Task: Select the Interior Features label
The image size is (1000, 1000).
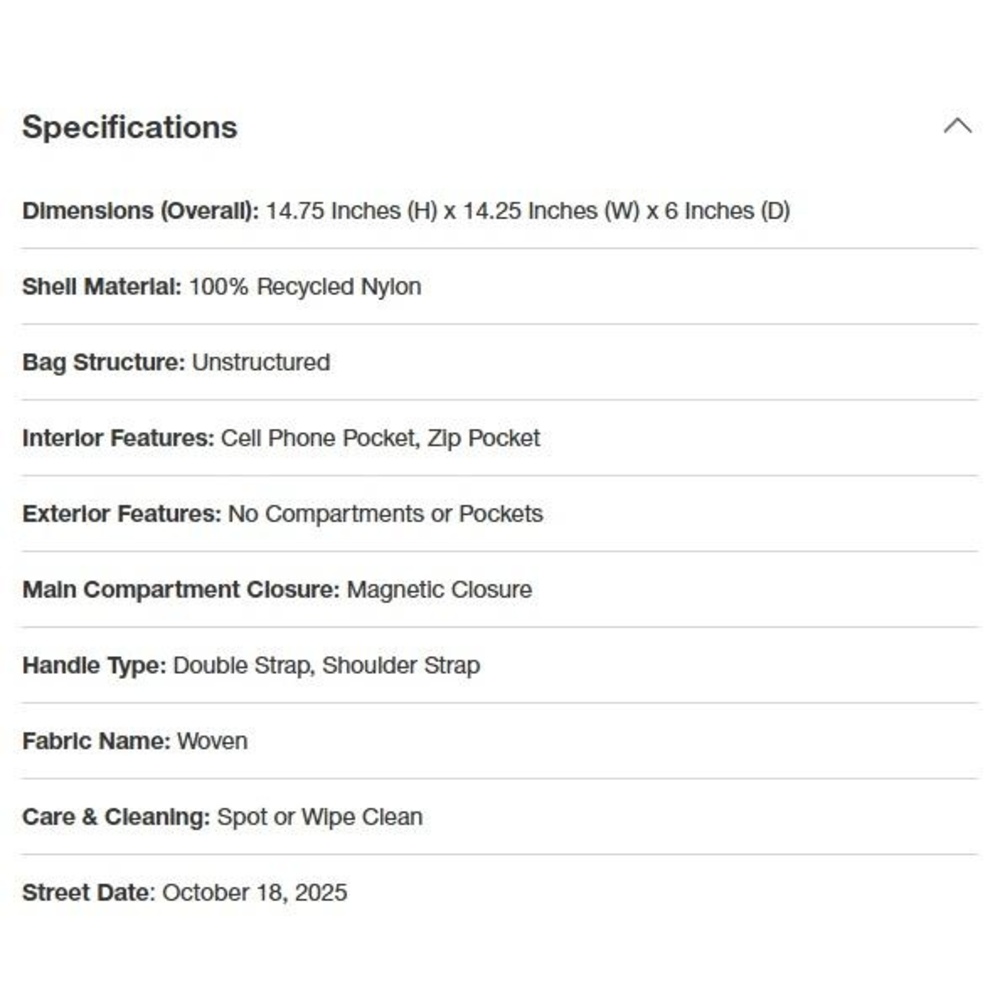Action: click(x=118, y=438)
